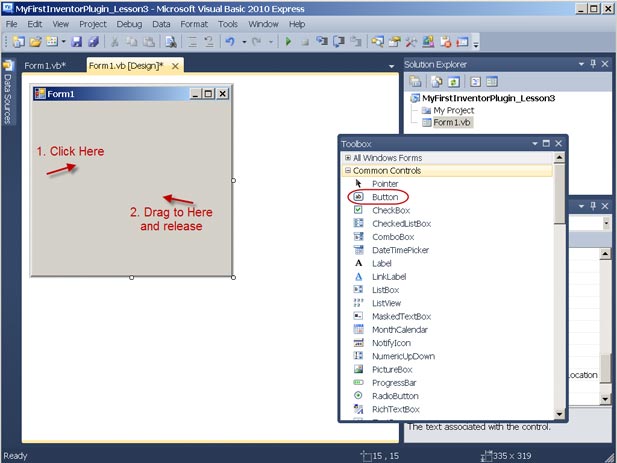
Task: Click the Save All toolbar icon
Action: tap(93, 42)
